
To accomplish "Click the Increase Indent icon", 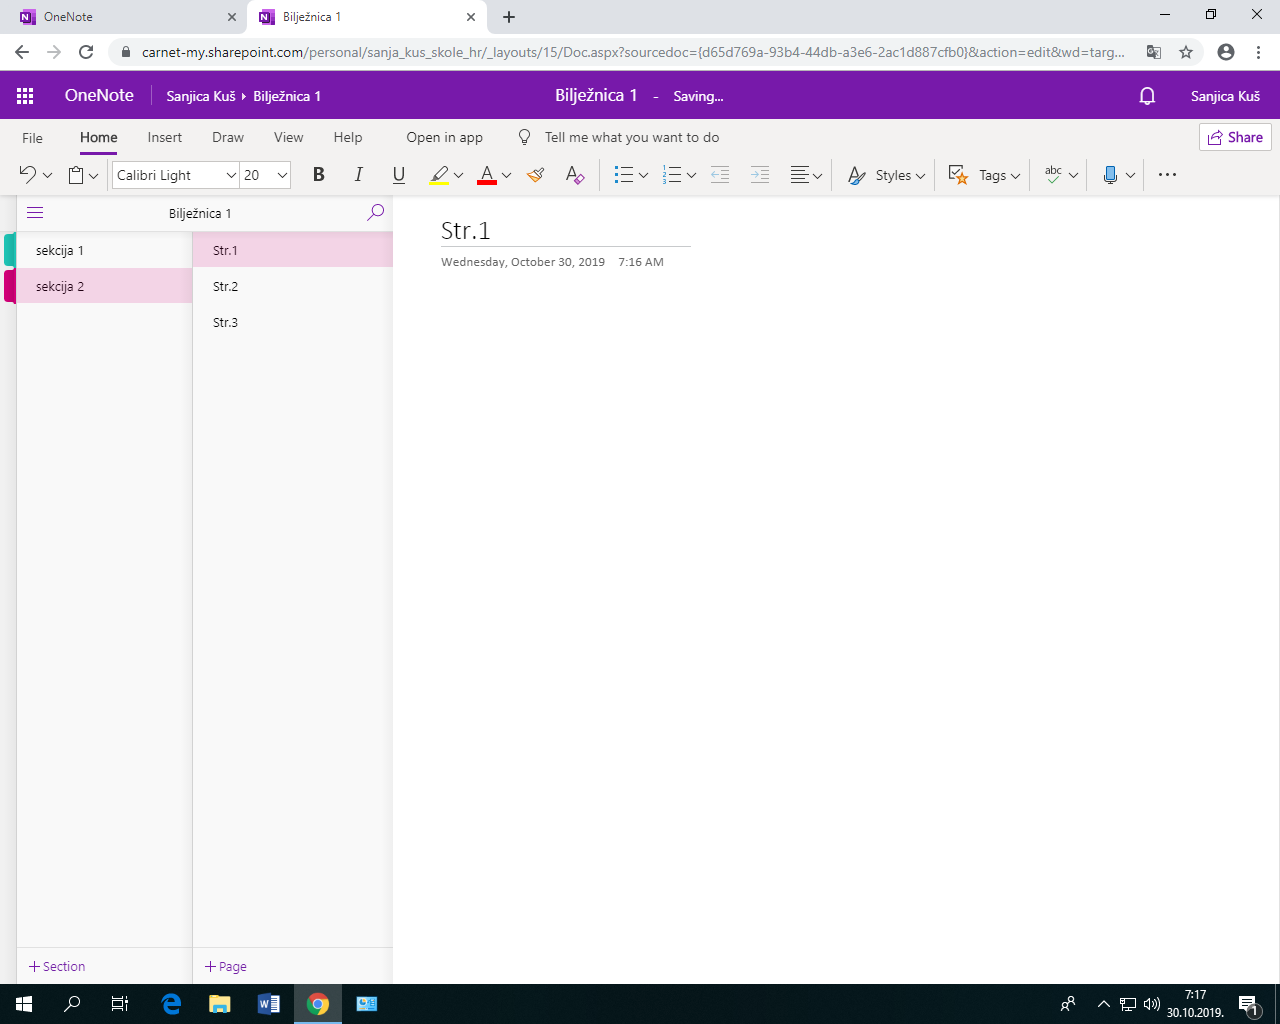I will [x=760, y=175].
